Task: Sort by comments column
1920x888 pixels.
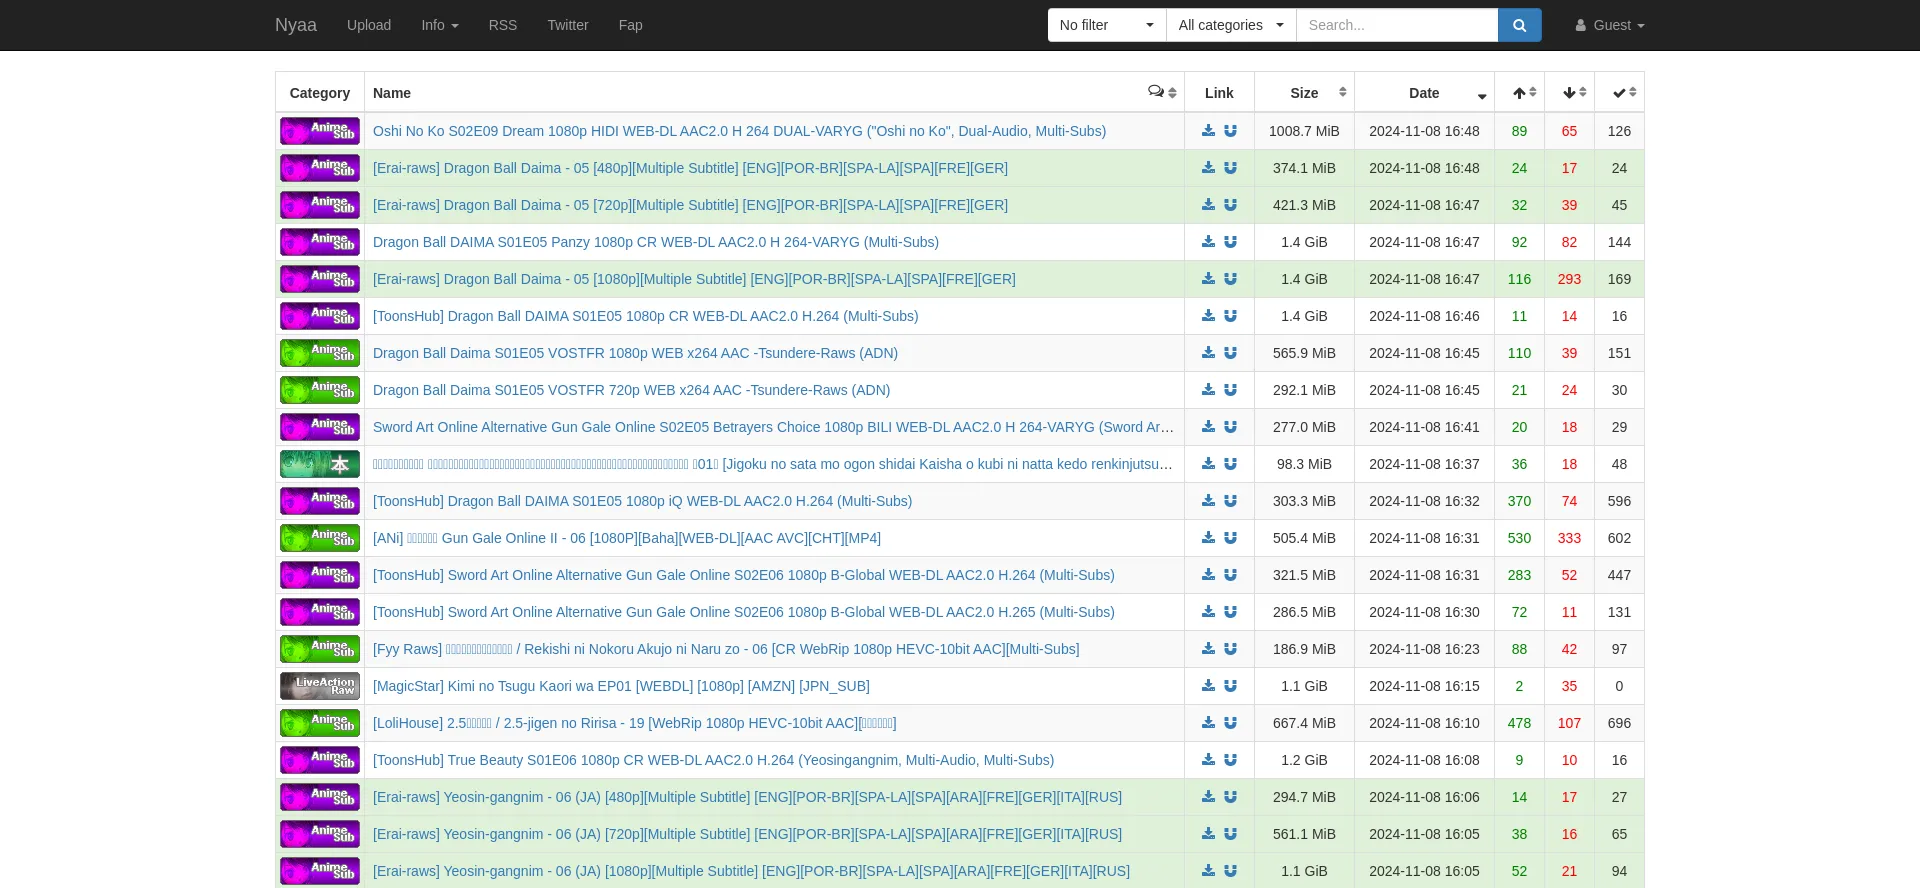Action: (1162, 92)
